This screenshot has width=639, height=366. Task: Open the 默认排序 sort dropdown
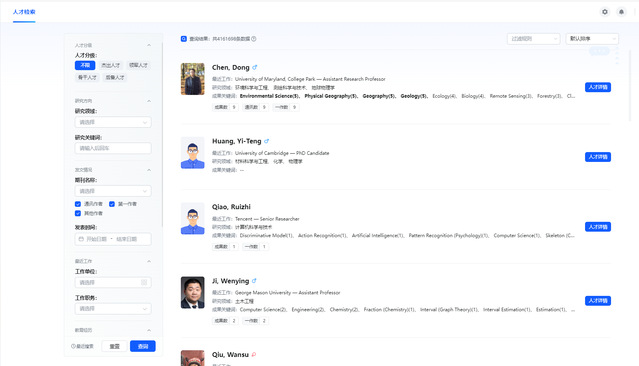coord(592,39)
